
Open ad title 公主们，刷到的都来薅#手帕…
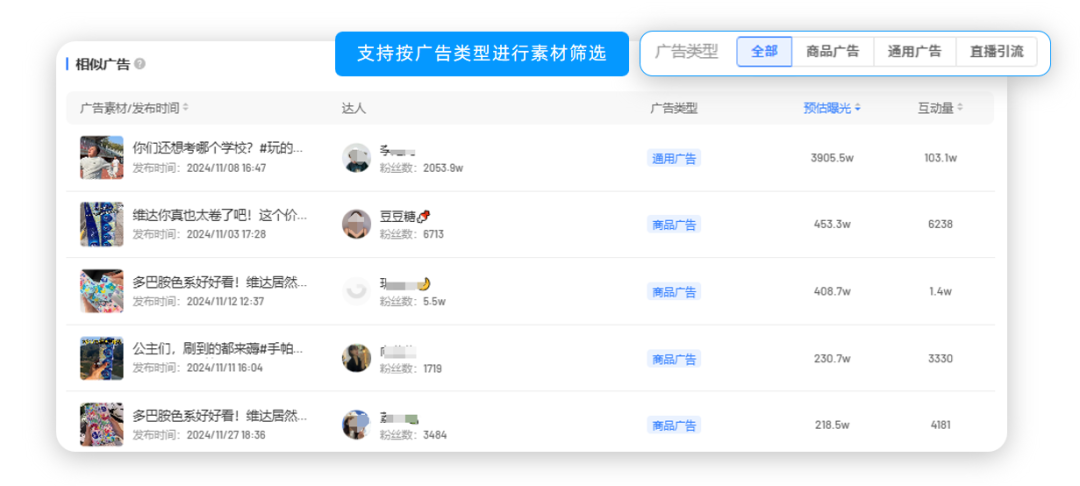click(x=218, y=349)
